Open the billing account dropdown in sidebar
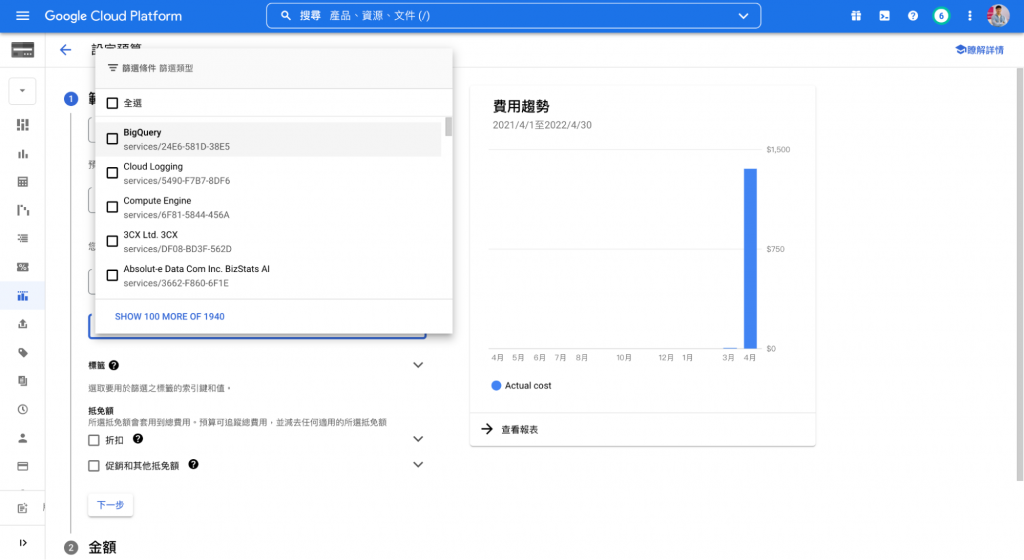Viewport: 1024px width, 560px height. [x=22, y=91]
